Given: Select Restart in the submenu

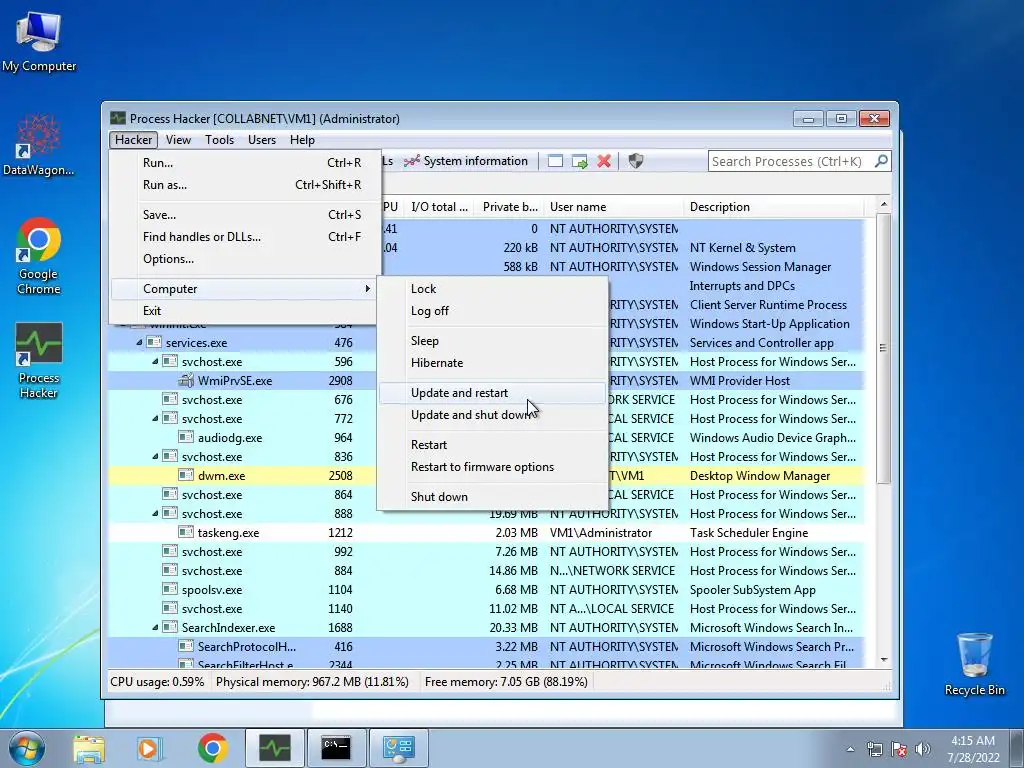Looking at the screenshot, I should pyautogui.click(x=492, y=445).
